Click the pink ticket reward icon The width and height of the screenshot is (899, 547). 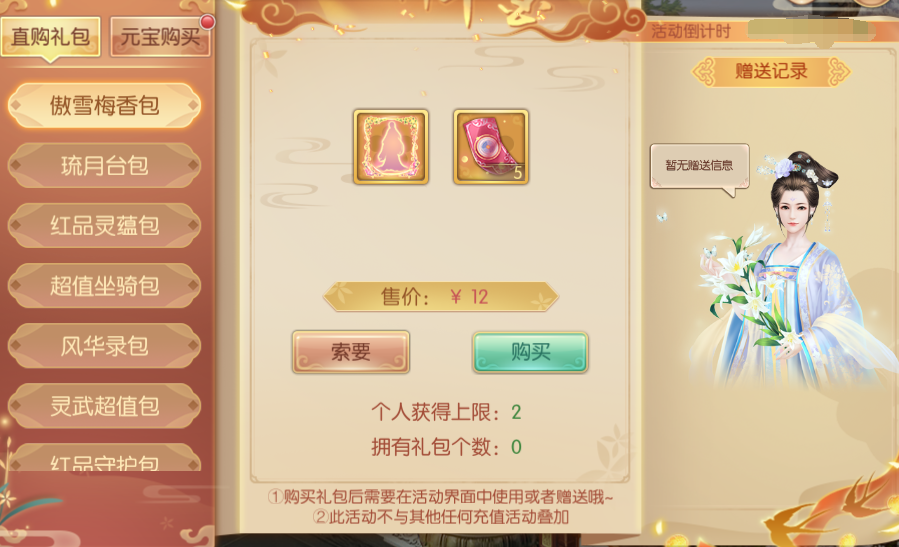(491, 147)
